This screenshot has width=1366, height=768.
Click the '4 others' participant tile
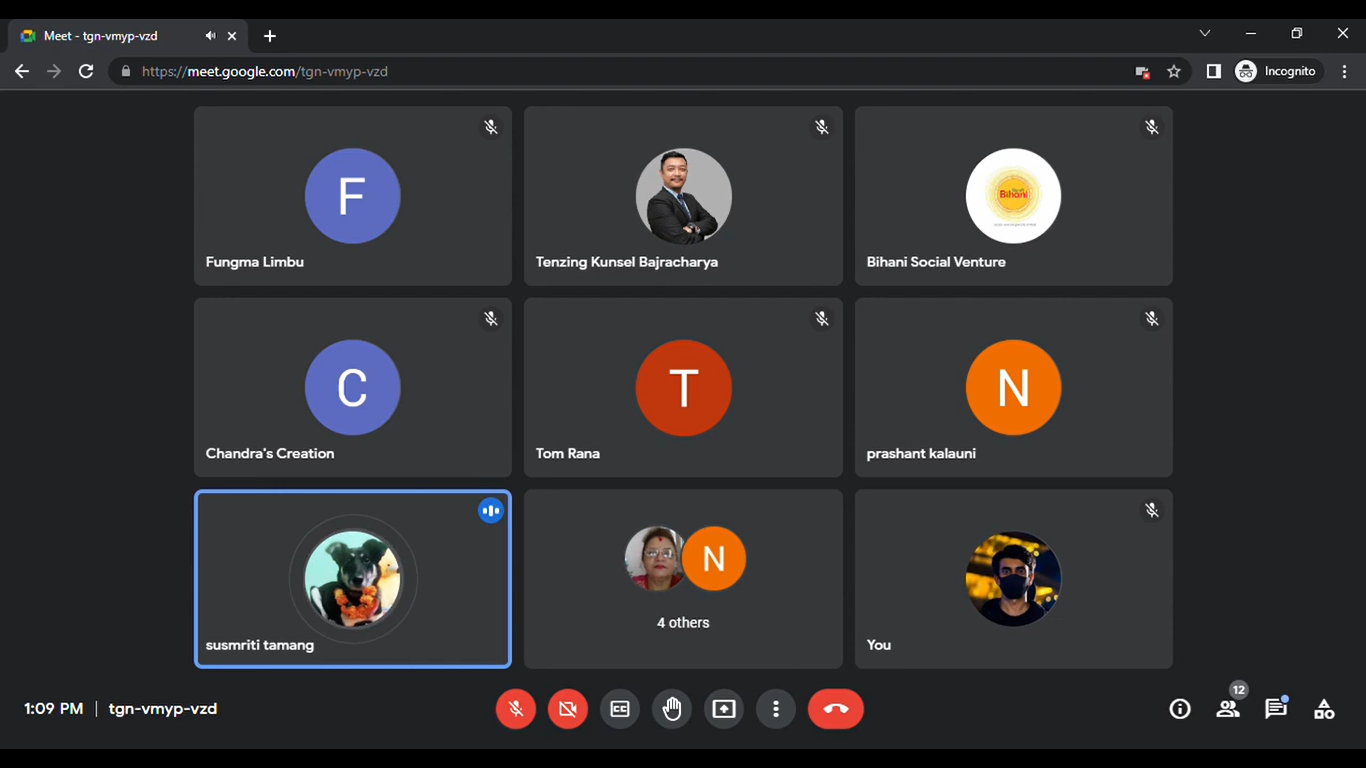(683, 579)
